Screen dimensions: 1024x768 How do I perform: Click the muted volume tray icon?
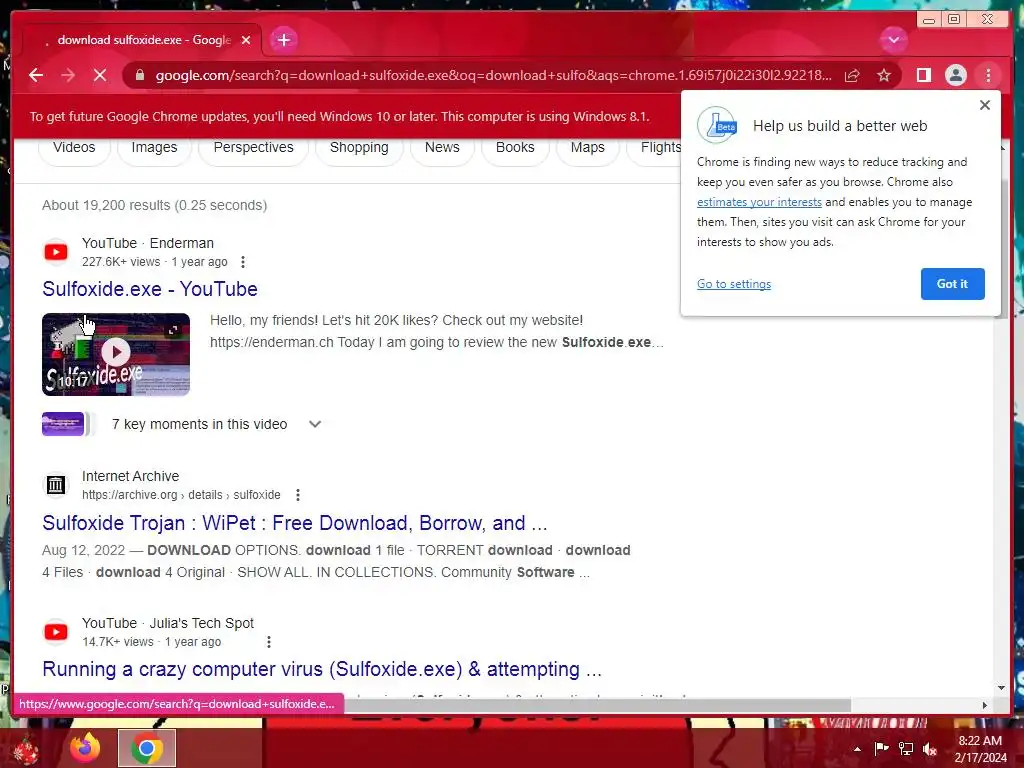point(930,748)
